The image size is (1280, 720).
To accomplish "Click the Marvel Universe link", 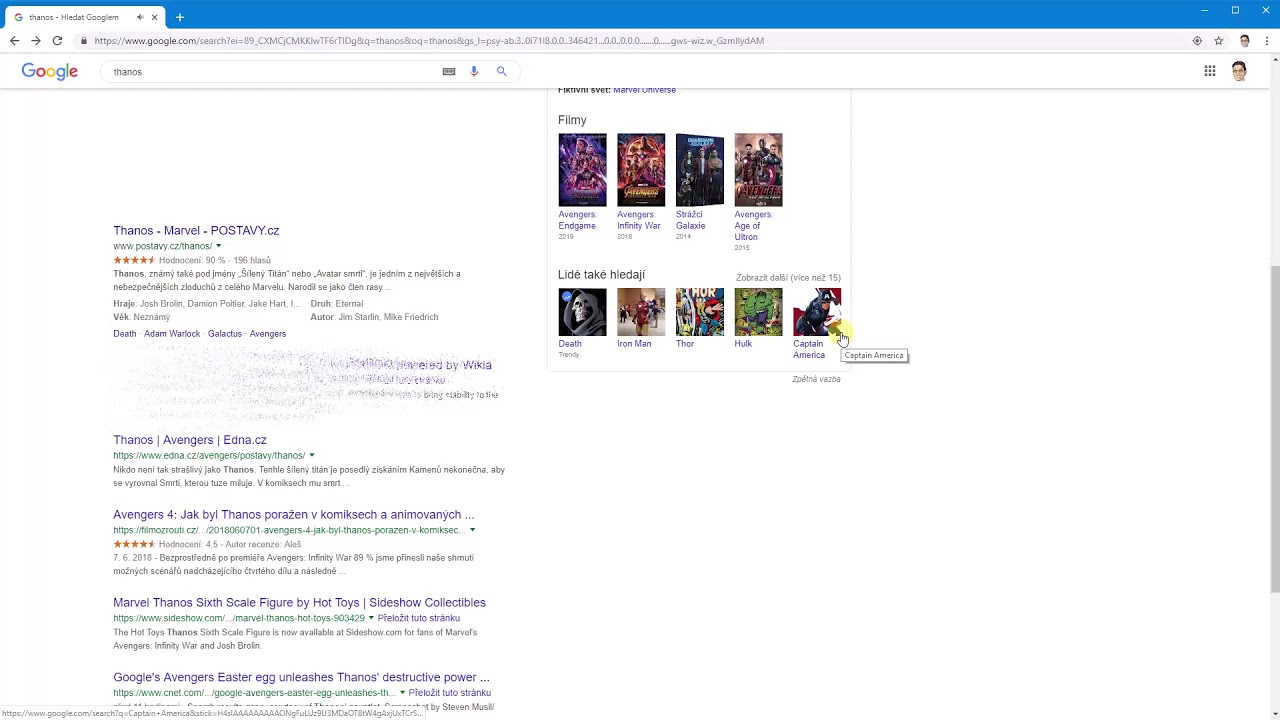I will coord(644,90).
